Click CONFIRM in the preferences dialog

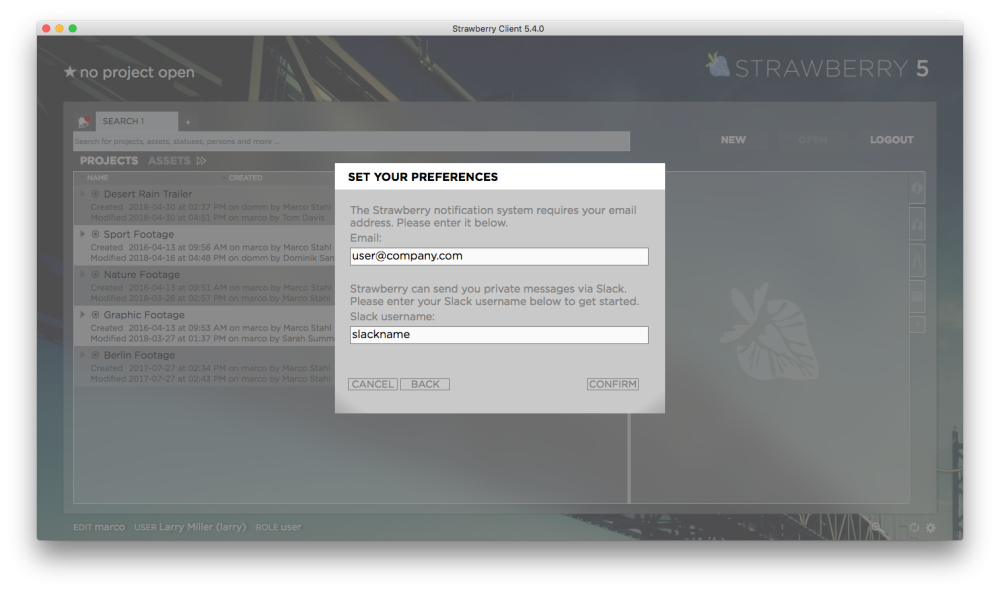(x=613, y=384)
